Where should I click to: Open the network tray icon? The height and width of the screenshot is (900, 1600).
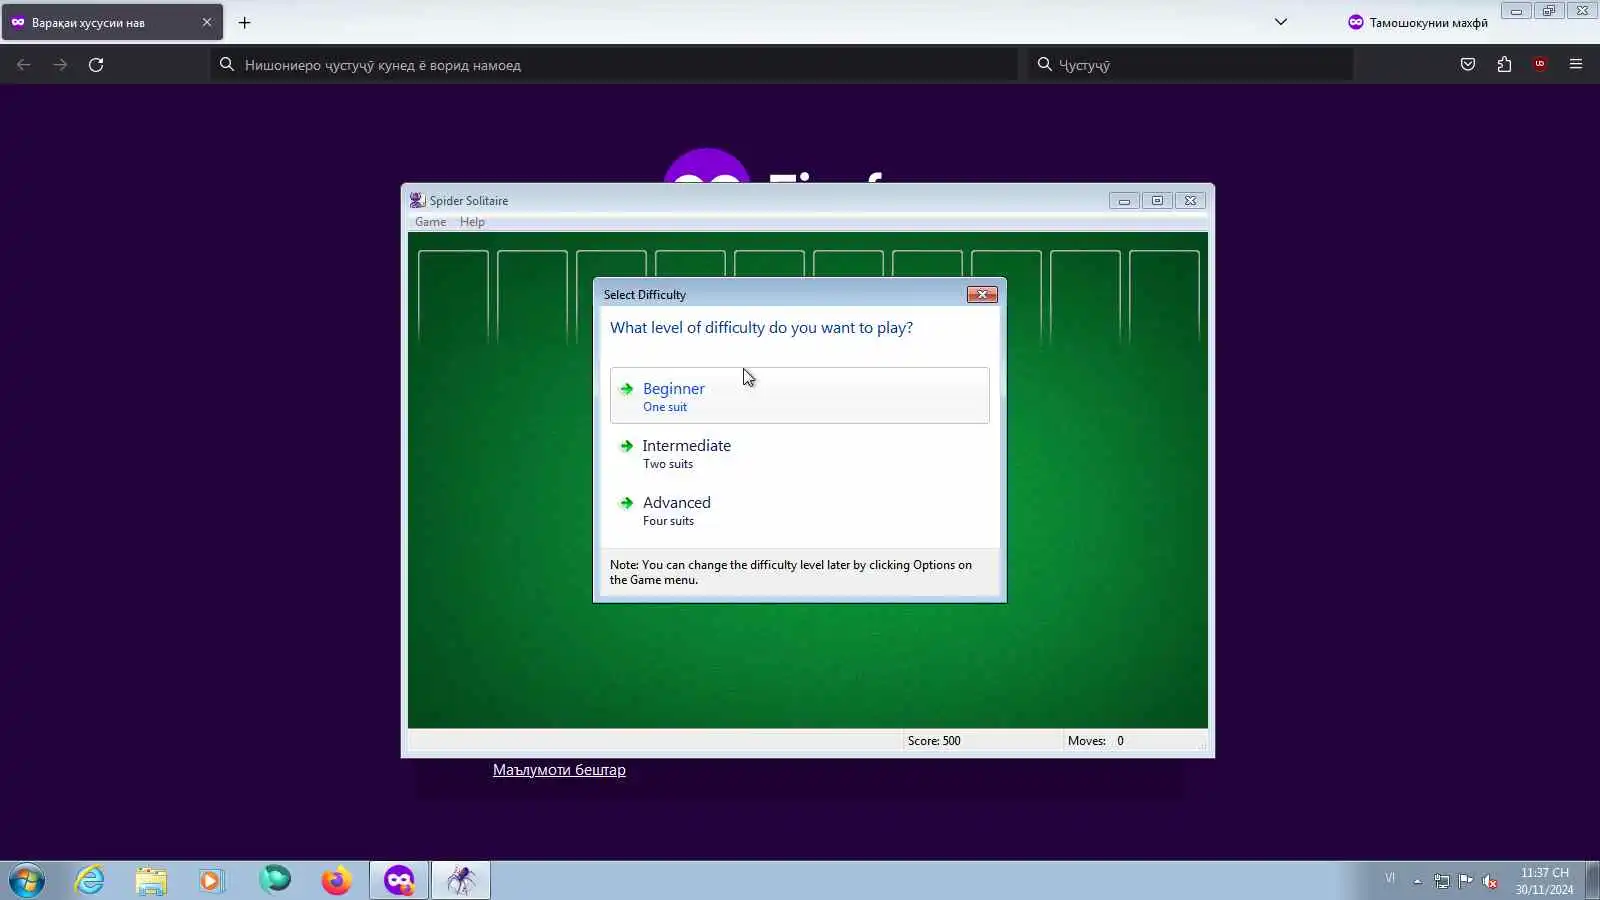(x=1441, y=881)
